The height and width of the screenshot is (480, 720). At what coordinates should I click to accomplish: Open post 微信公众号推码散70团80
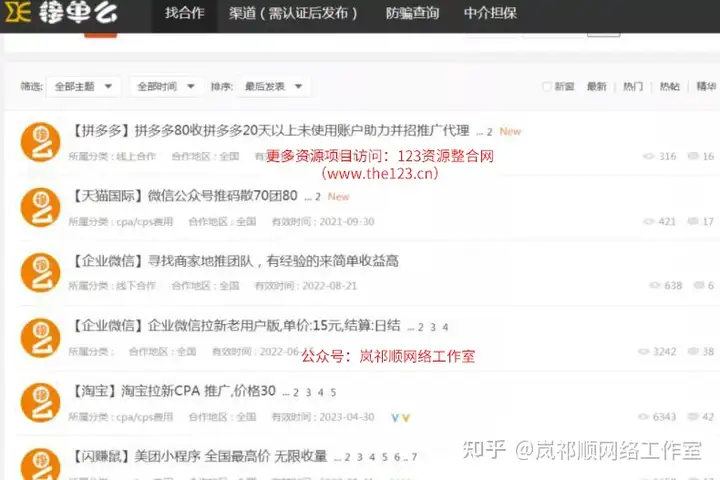(x=223, y=196)
